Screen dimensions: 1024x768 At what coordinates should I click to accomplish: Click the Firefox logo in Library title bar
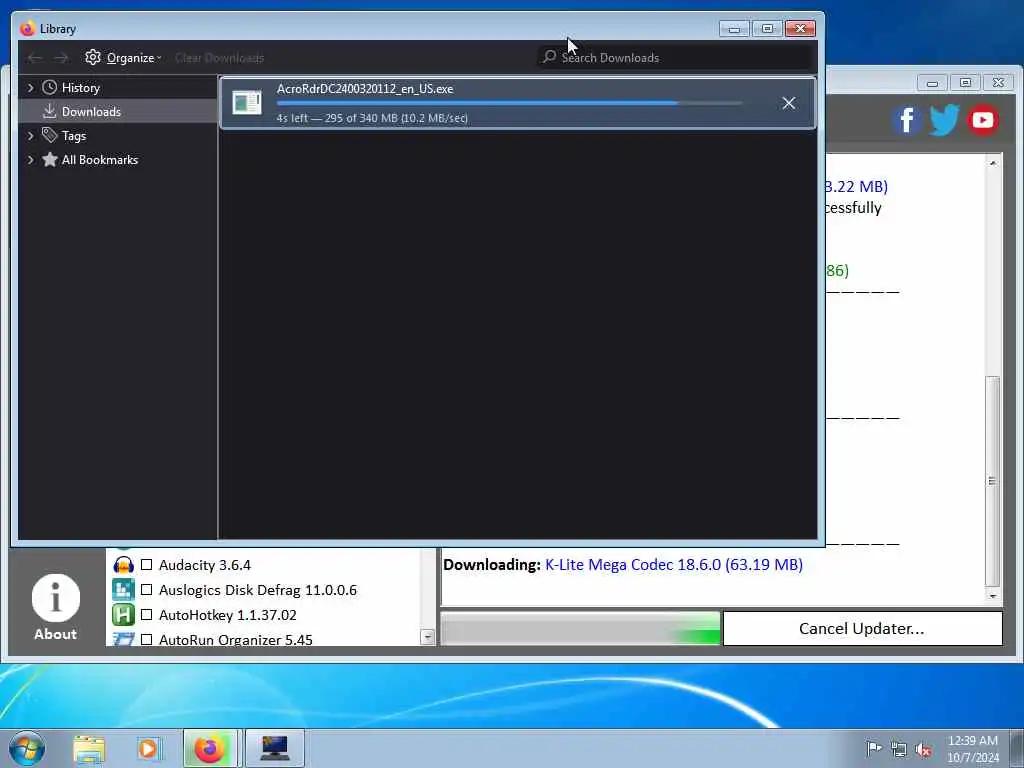click(x=27, y=29)
